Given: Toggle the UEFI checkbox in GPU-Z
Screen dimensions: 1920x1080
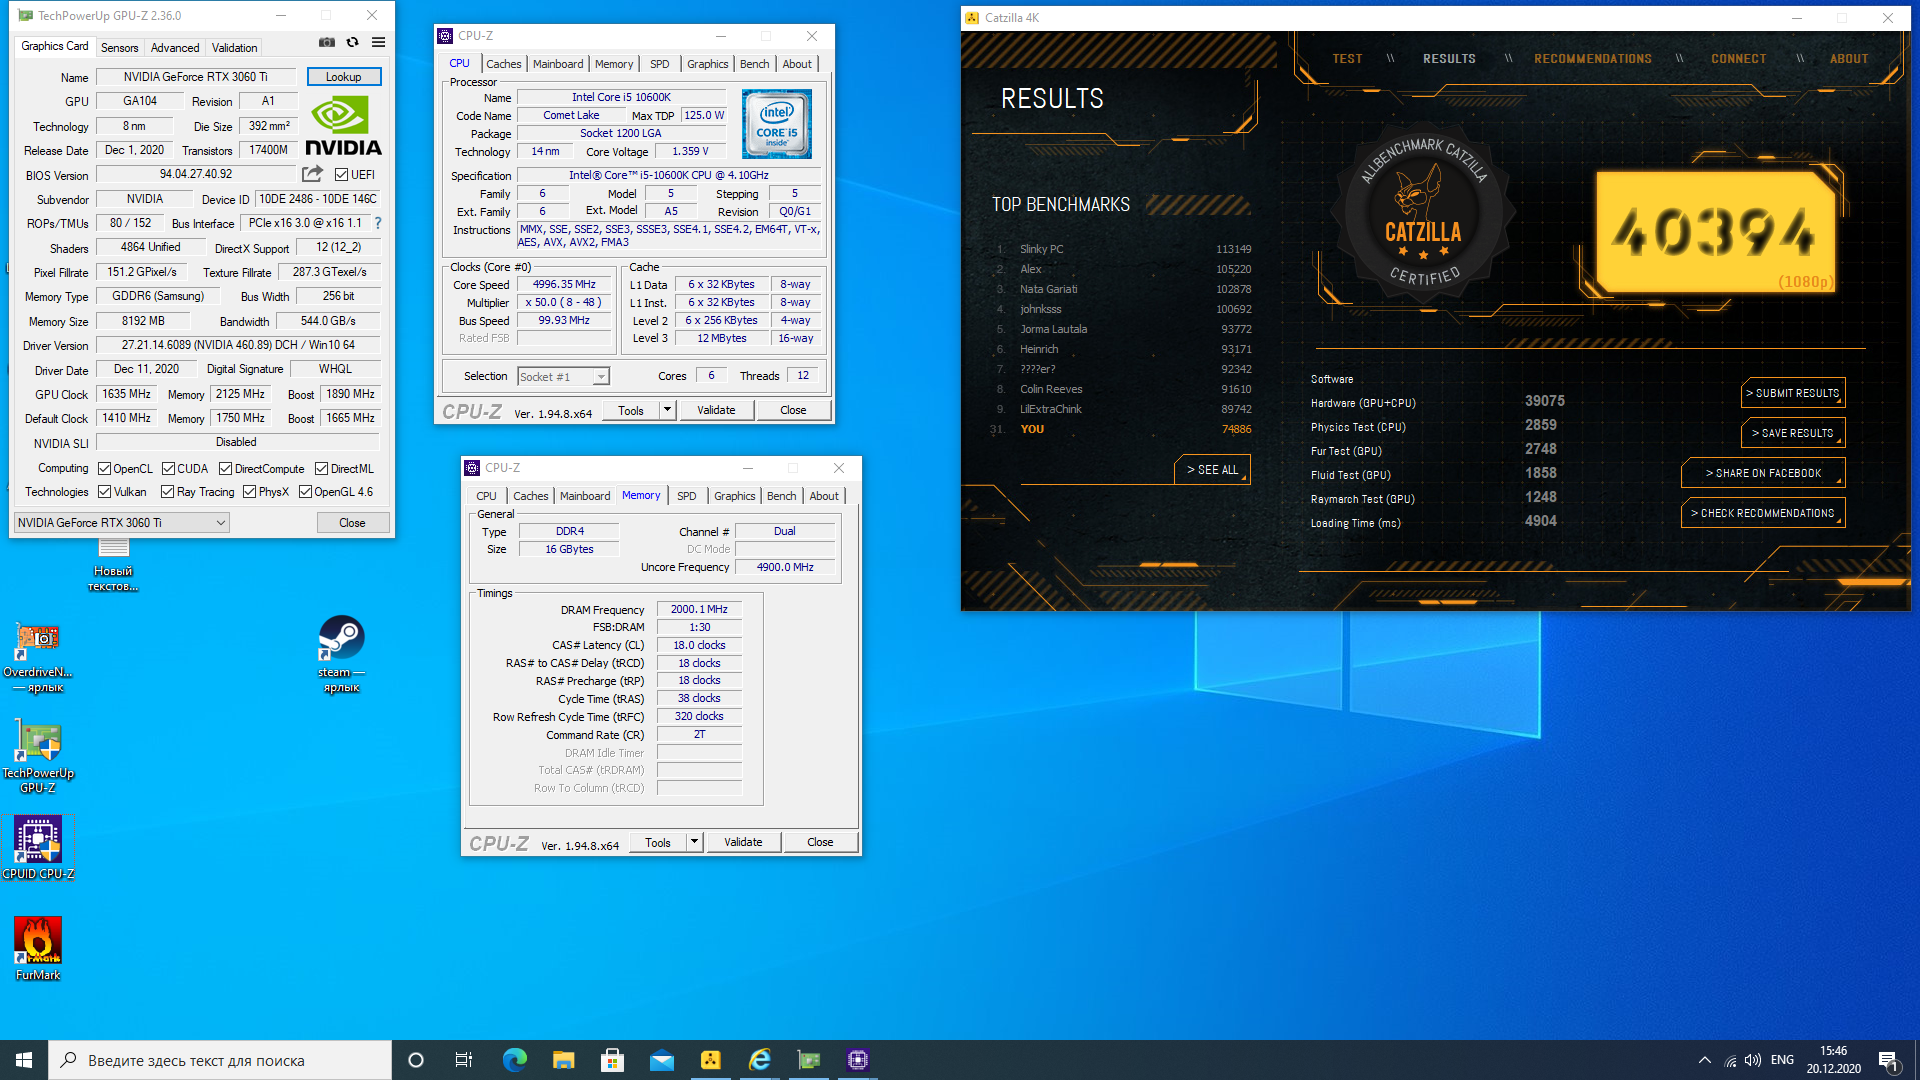Looking at the screenshot, I should 341,174.
